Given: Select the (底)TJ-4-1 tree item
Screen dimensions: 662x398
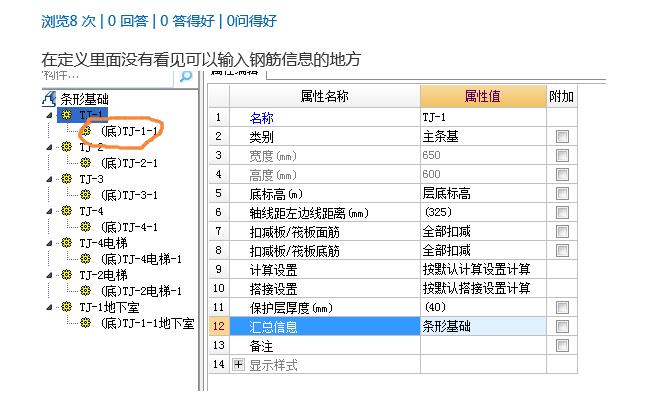Looking at the screenshot, I should (129, 227).
